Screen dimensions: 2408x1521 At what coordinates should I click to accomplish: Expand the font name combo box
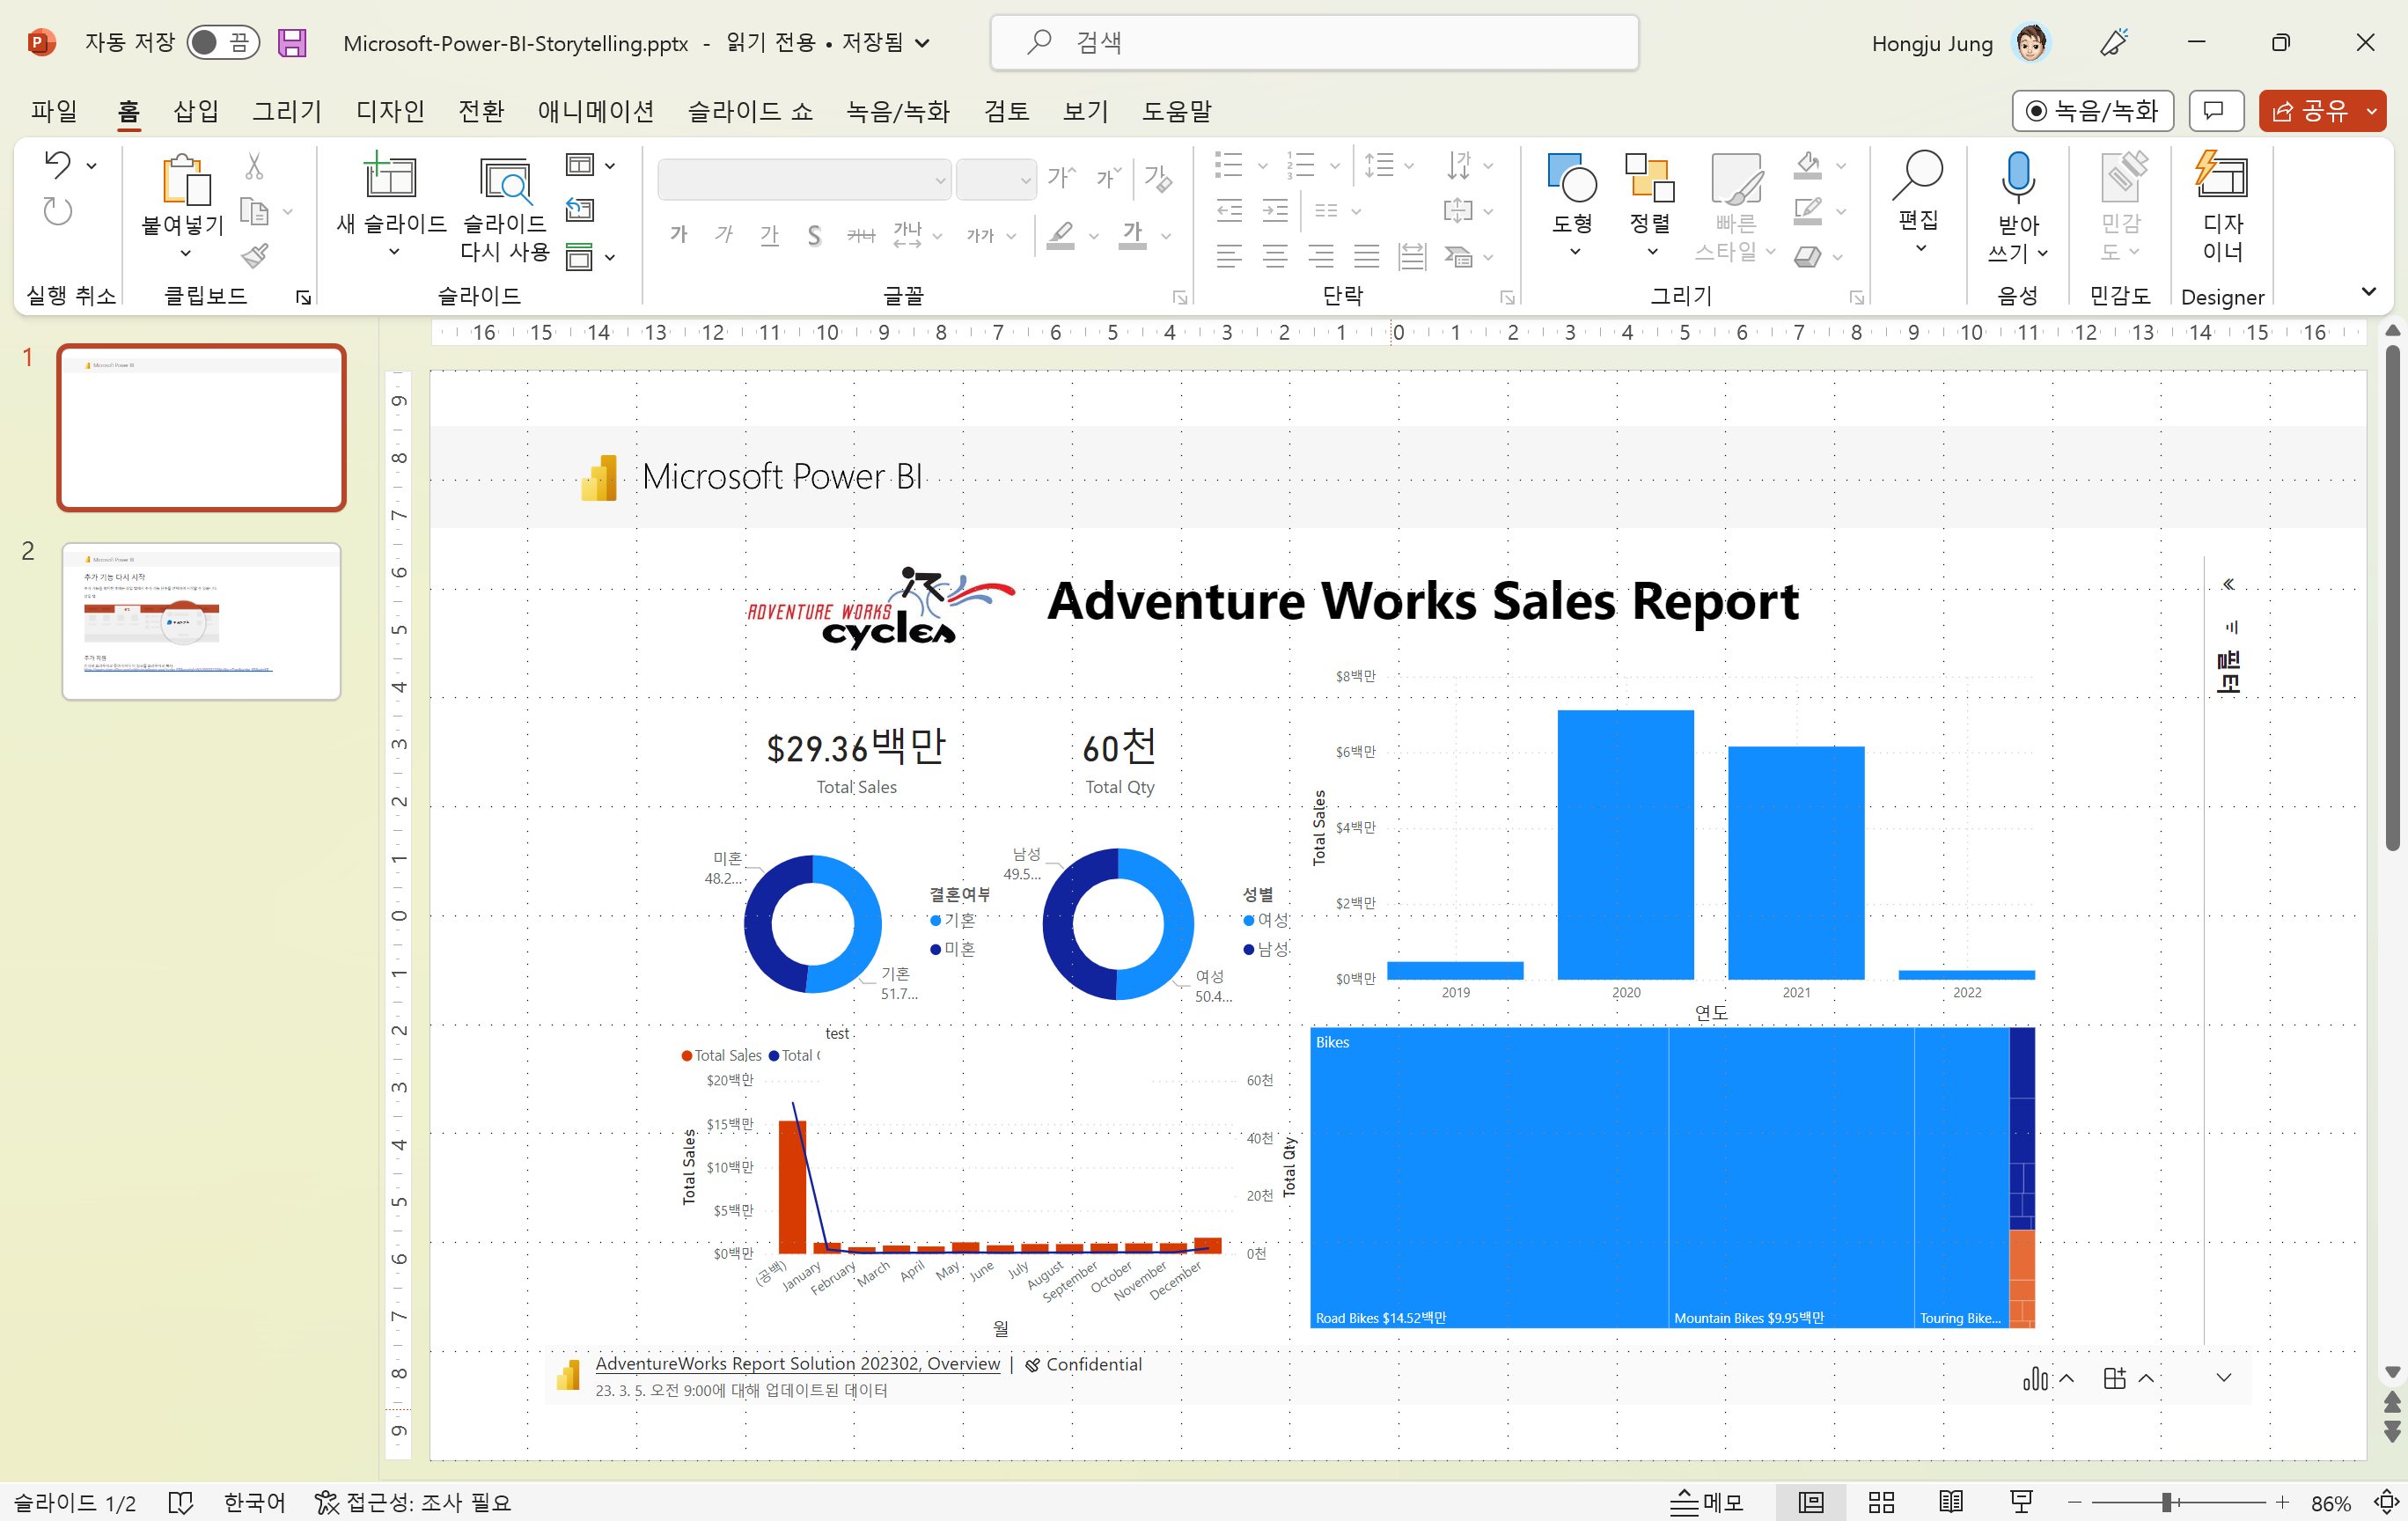click(940, 181)
